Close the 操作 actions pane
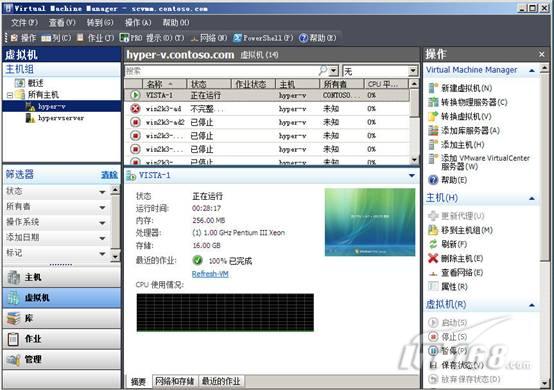Image resolution: width=554 pixels, height=390 pixels. coord(542,54)
